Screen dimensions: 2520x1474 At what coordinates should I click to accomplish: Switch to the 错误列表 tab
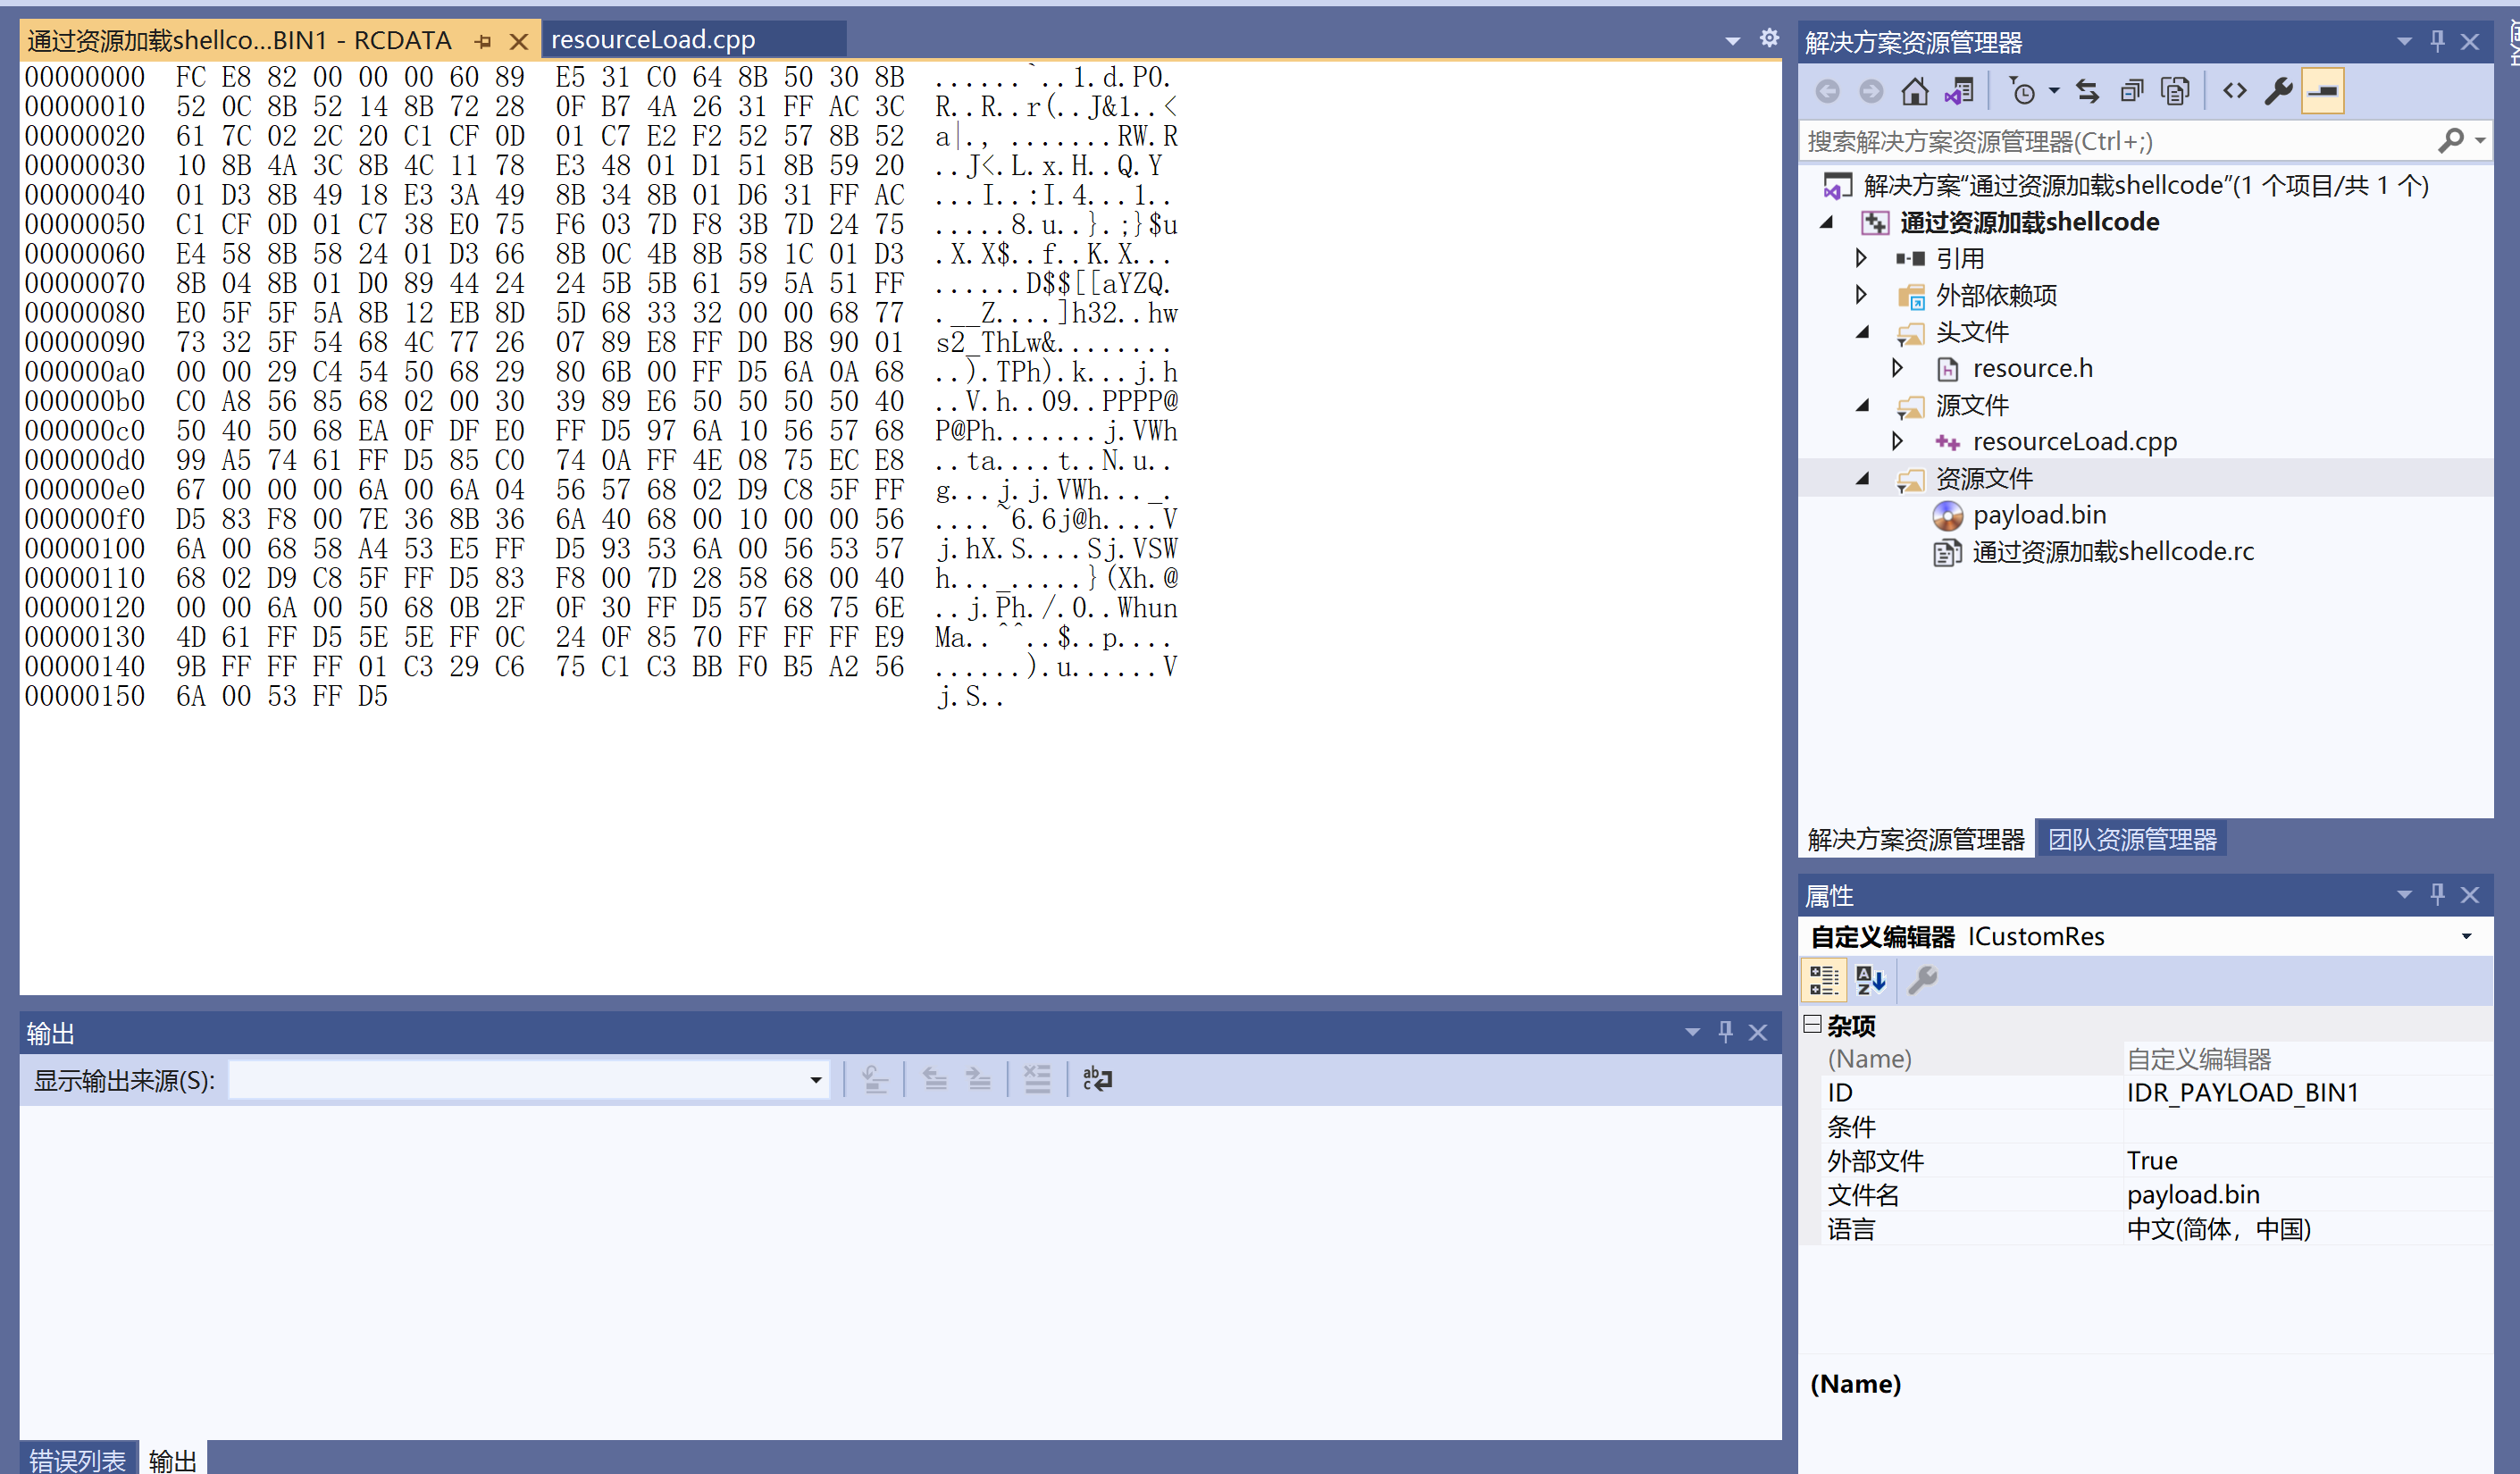coord(77,1459)
